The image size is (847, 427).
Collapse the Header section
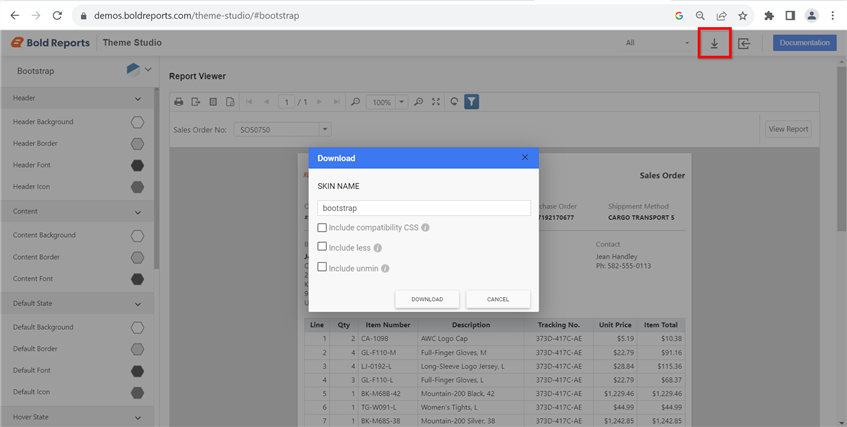[x=138, y=99]
